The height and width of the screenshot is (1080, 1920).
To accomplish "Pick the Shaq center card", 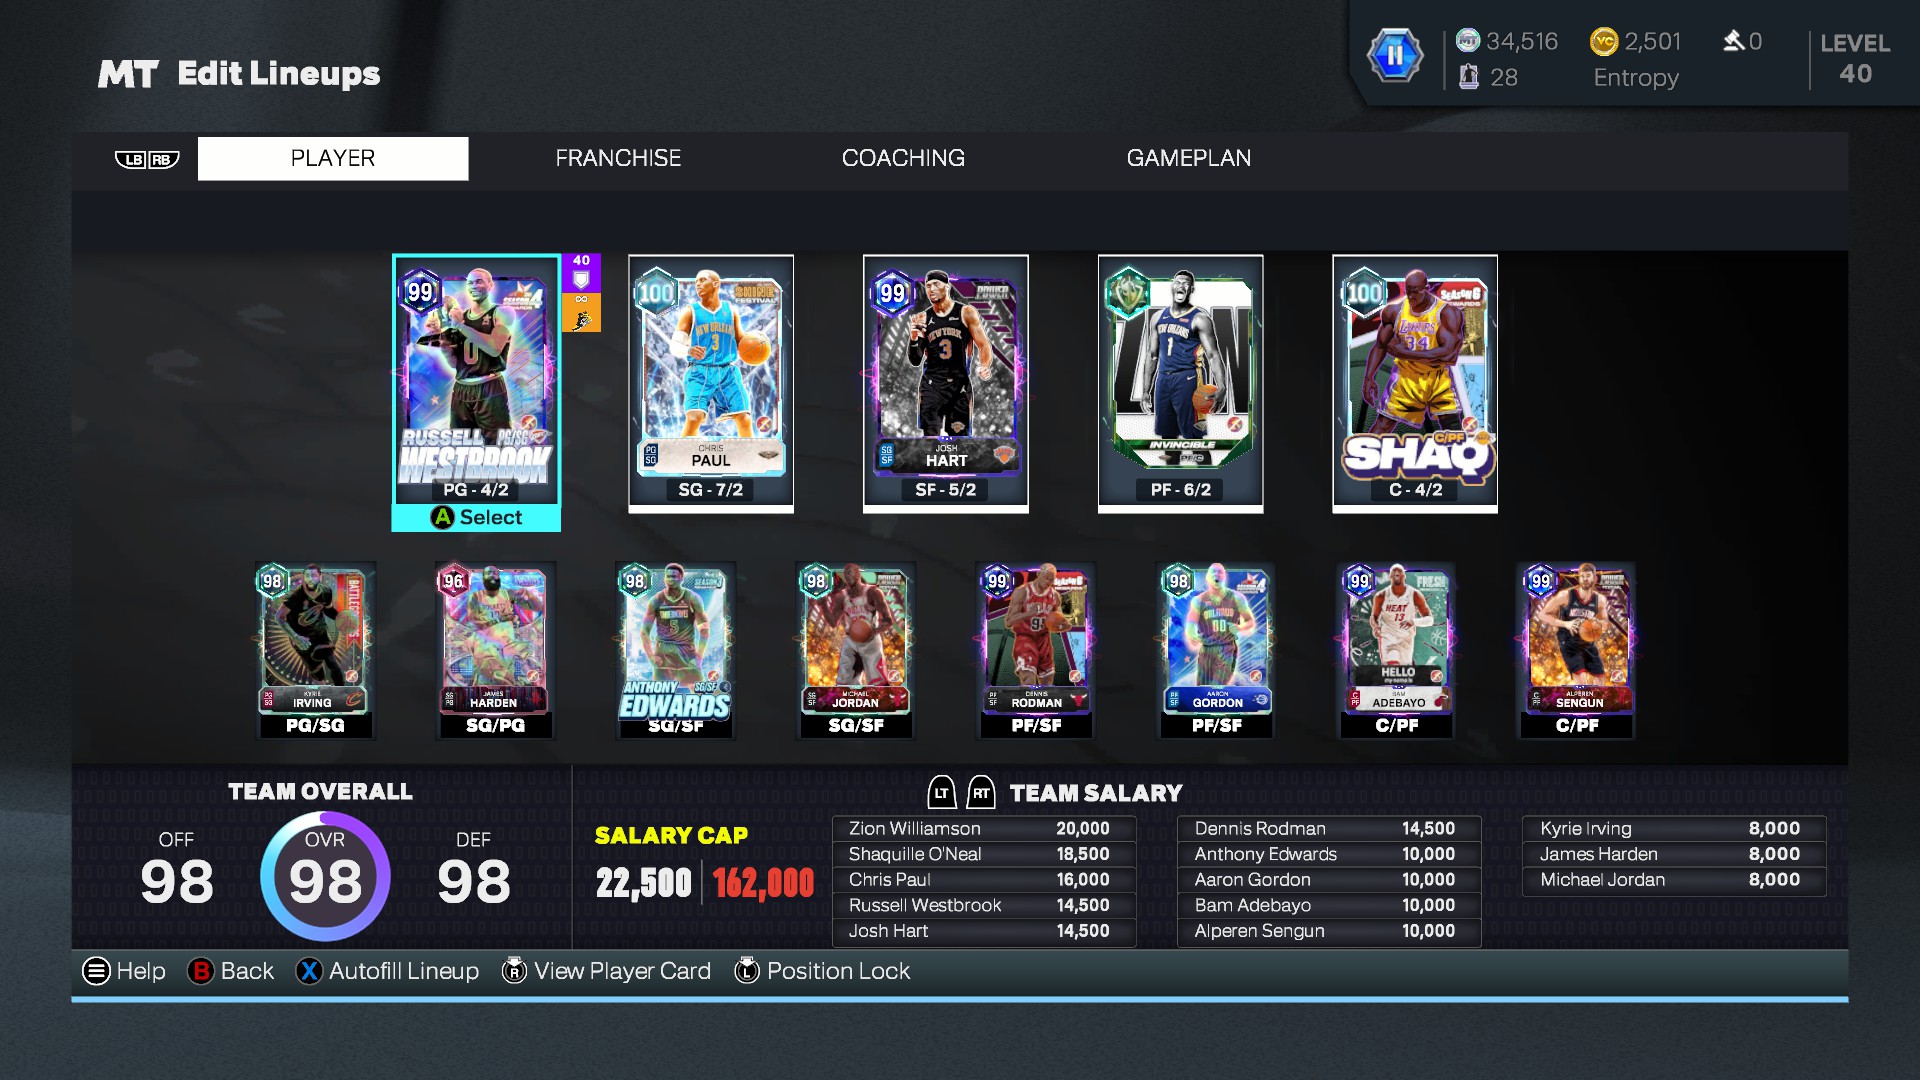I will click(x=1415, y=383).
